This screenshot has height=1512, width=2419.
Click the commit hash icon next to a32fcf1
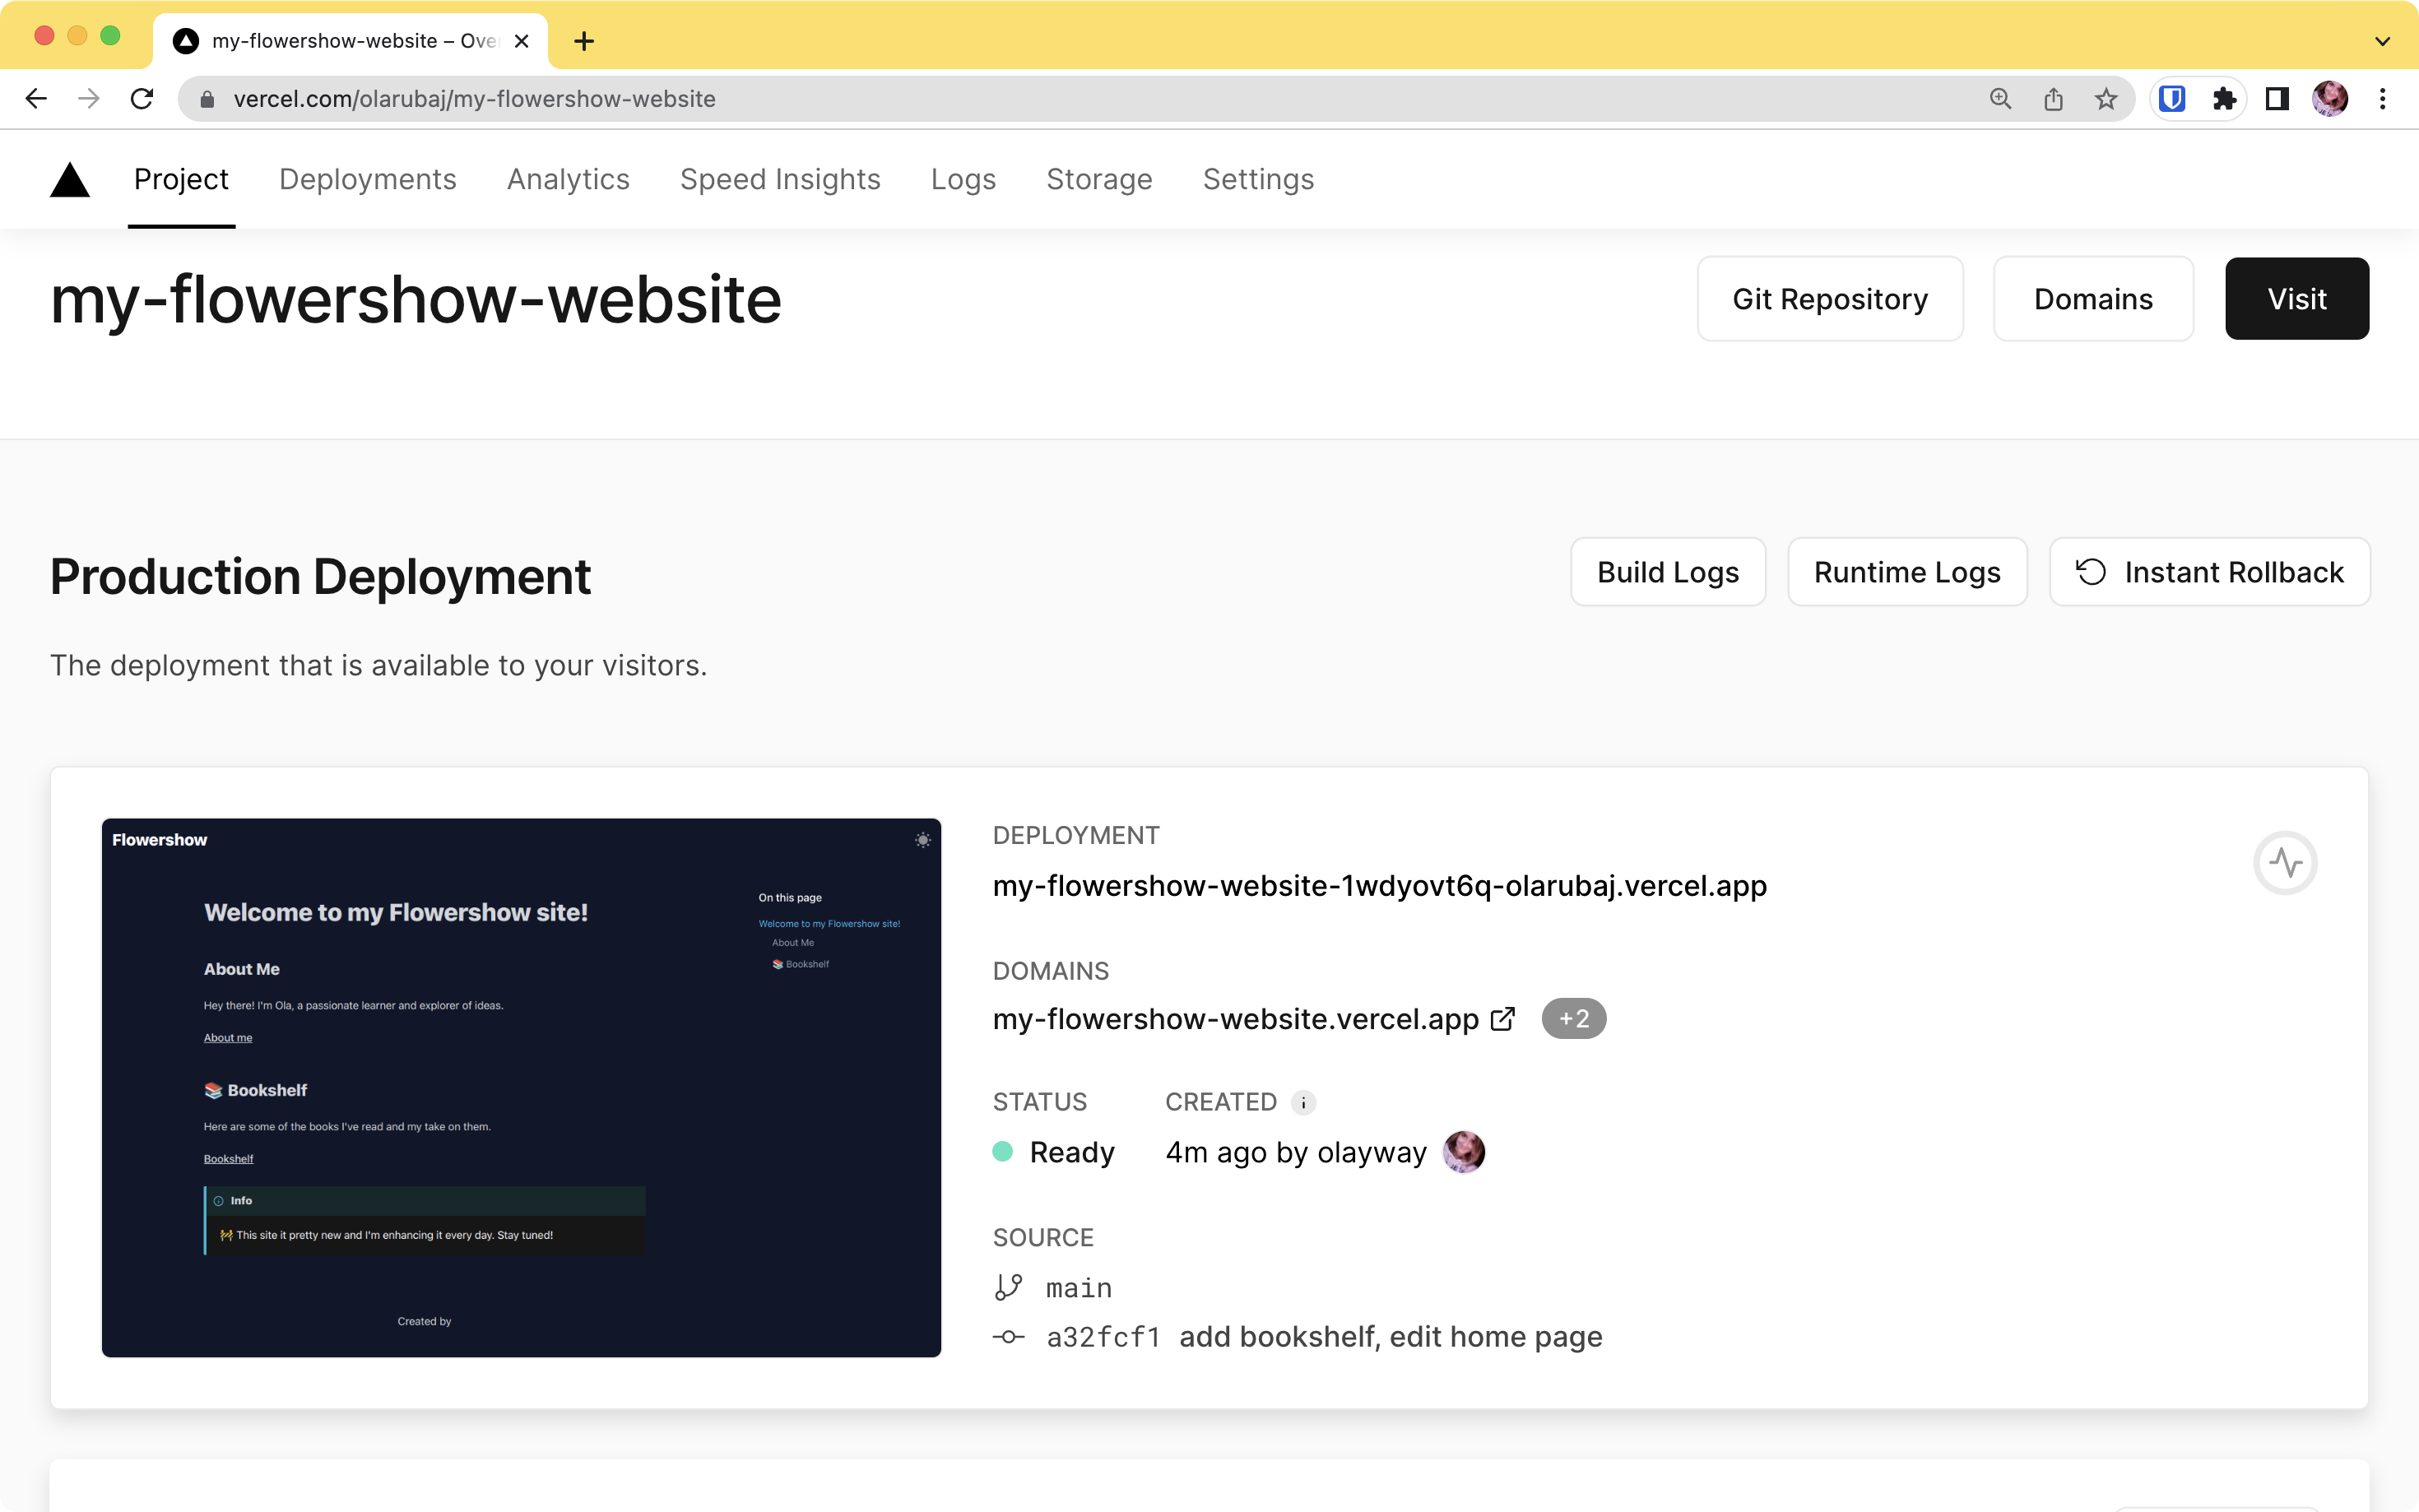pyautogui.click(x=1010, y=1338)
